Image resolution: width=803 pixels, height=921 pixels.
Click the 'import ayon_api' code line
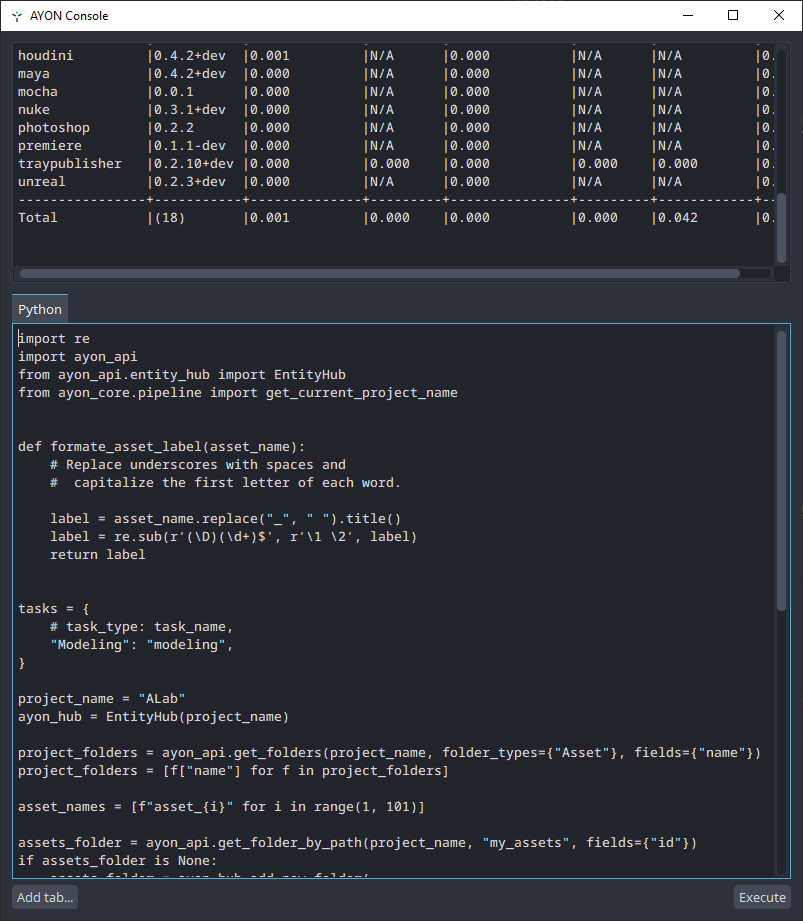[78, 357]
